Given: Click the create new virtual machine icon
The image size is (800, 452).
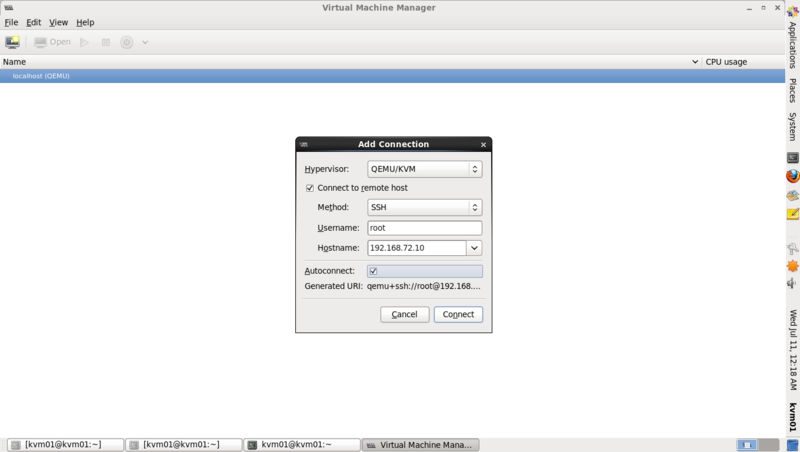Looking at the screenshot, I should tap(12, 42).
